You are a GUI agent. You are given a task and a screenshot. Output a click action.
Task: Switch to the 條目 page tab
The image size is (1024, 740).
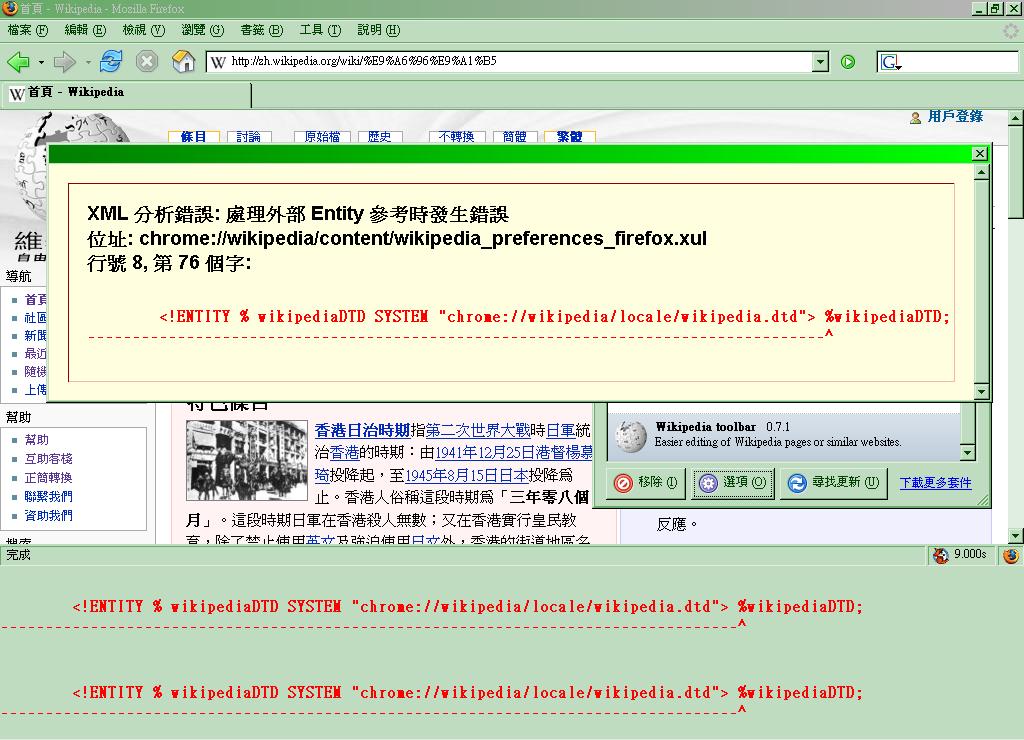pyautogui.click(x=193, y=137)
